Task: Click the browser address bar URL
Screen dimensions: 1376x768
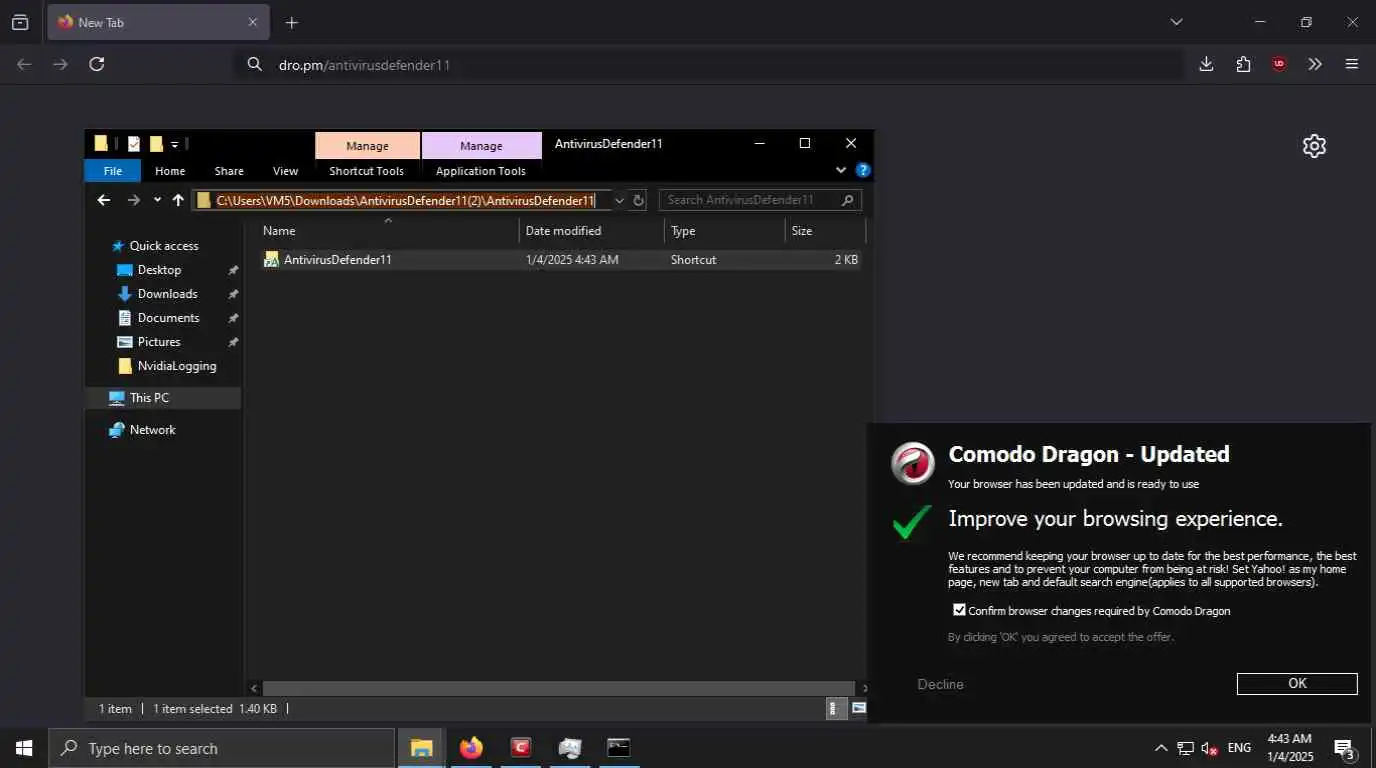Action: (x=710, y=65)
